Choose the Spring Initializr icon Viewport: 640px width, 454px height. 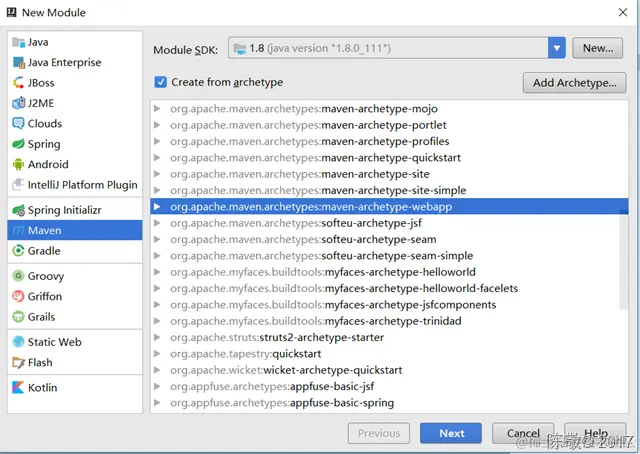18,210
